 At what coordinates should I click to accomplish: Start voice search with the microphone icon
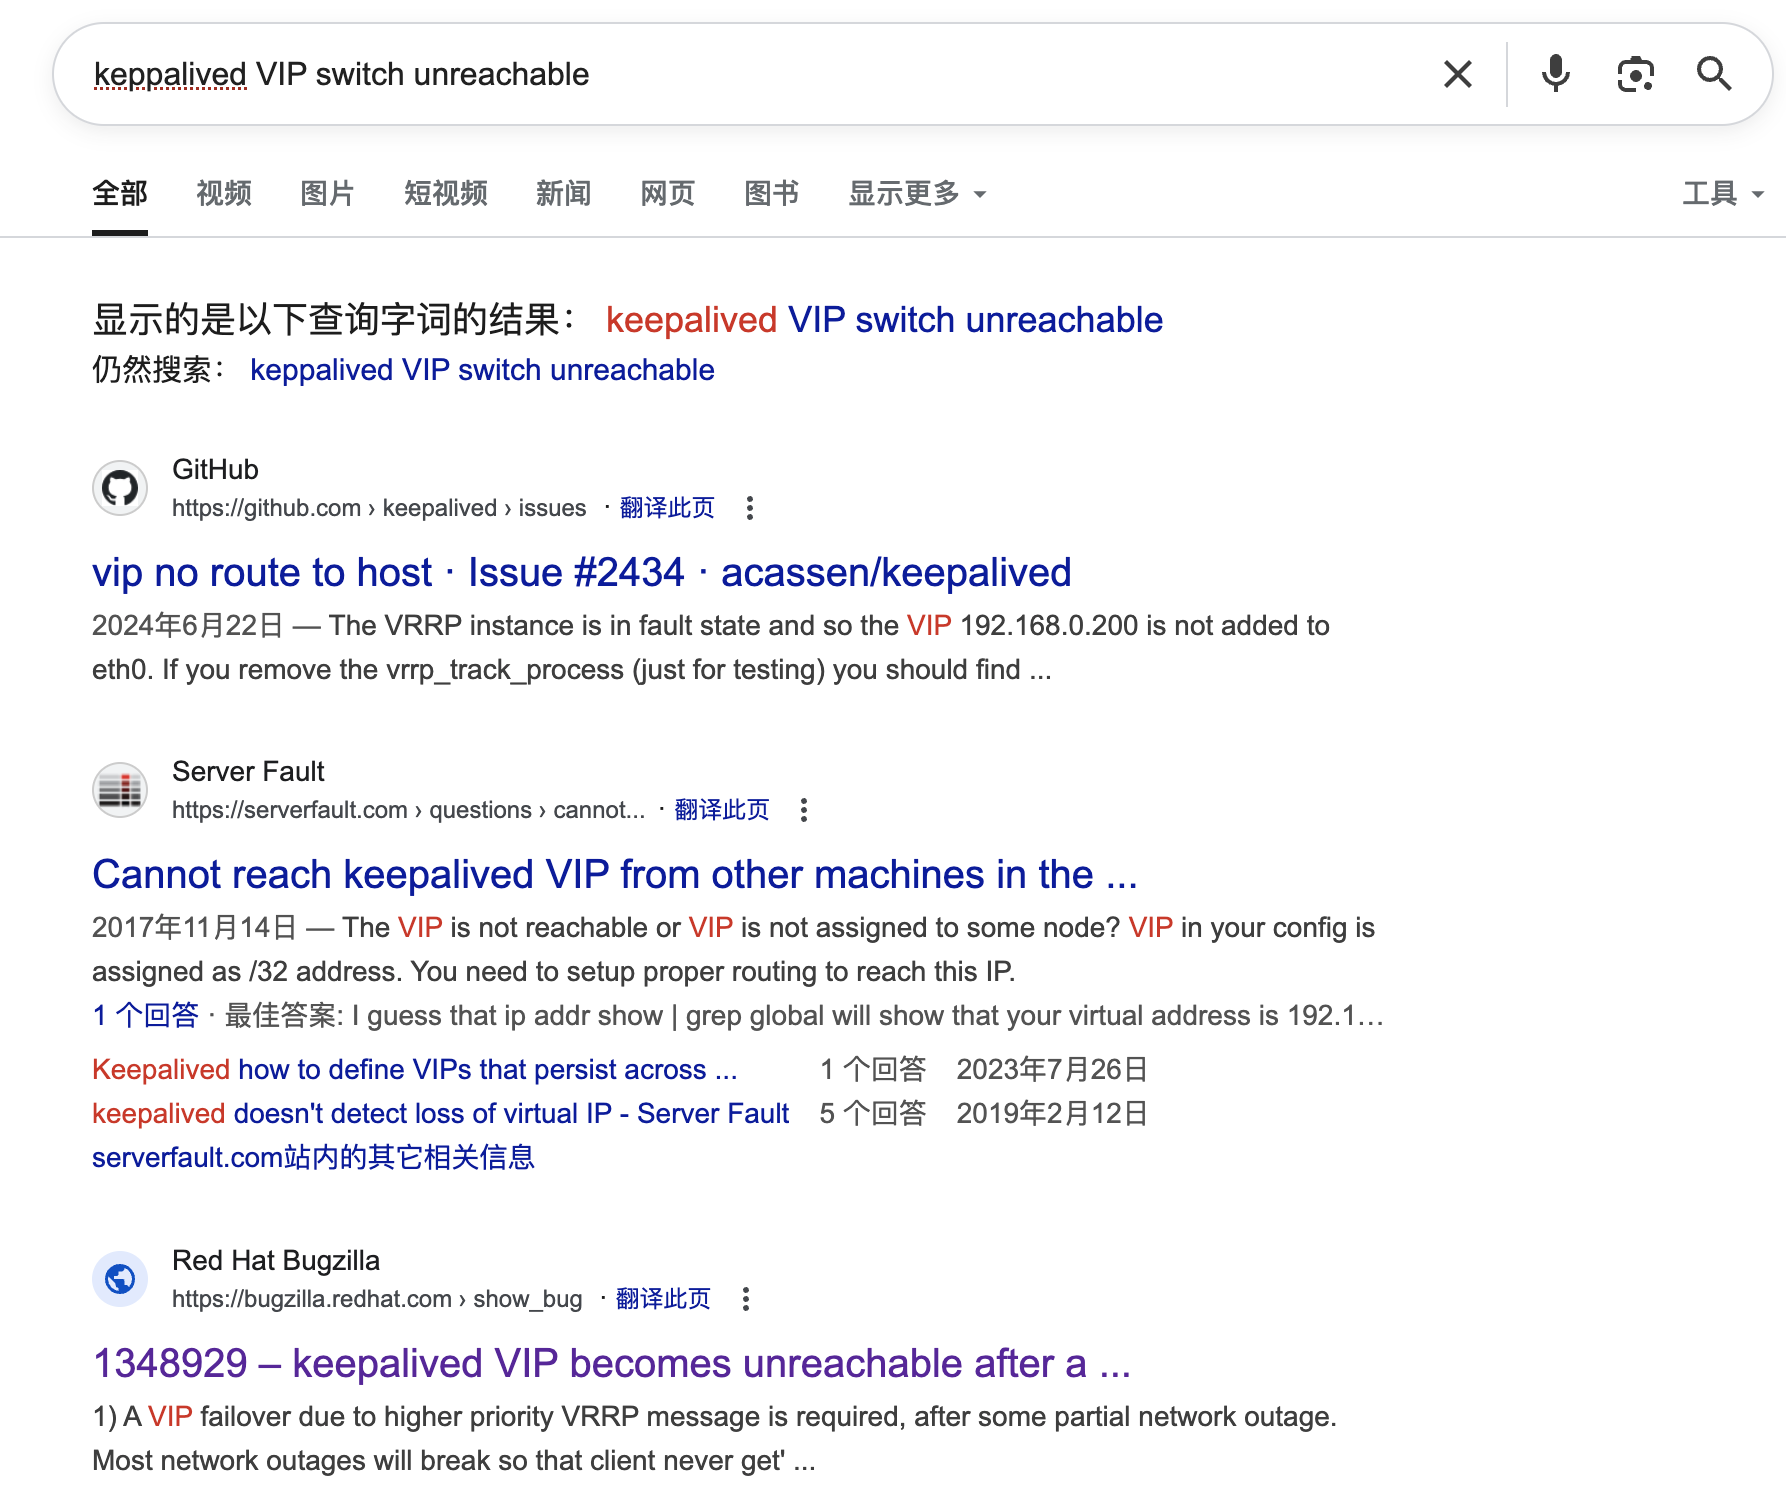pyautogui.click(x=1556, y=74)
